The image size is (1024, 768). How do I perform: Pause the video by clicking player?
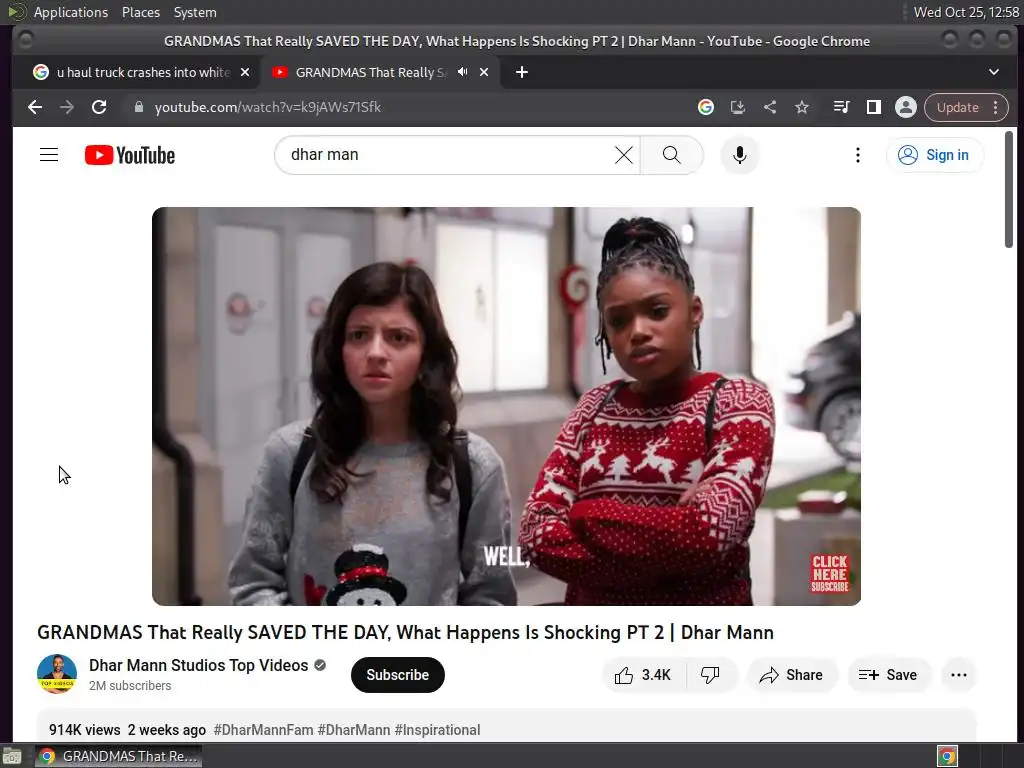506,406
